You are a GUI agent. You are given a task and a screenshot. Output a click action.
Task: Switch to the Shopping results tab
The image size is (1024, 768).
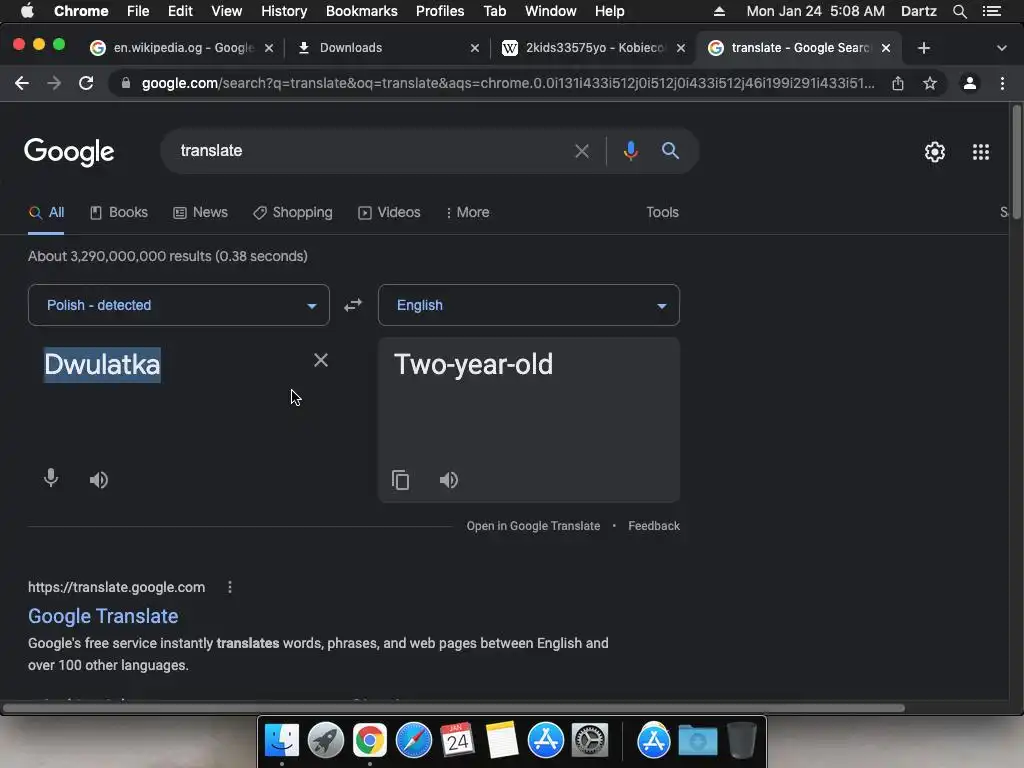click(293, 212)
